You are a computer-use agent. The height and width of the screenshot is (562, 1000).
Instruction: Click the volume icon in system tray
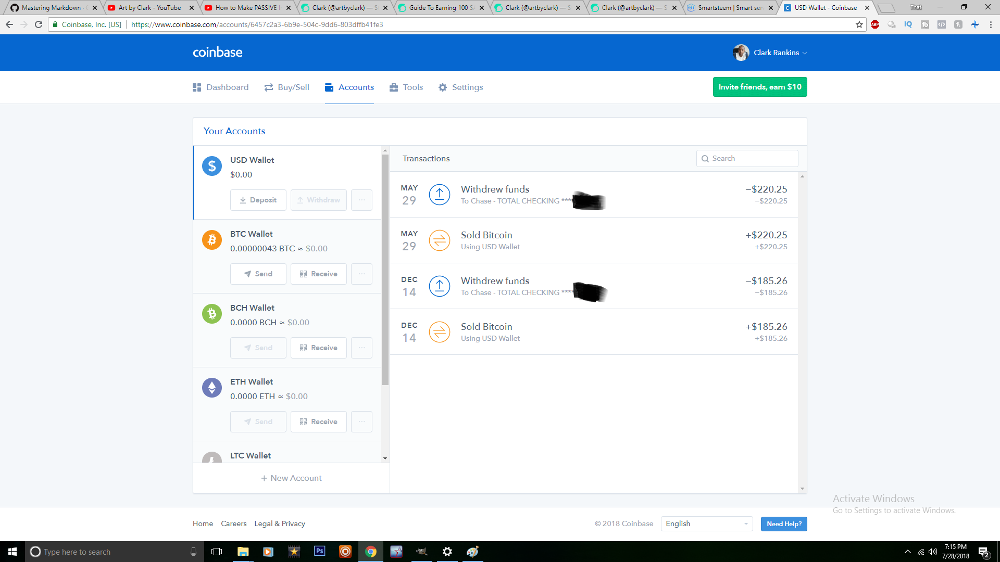[933, 552]
